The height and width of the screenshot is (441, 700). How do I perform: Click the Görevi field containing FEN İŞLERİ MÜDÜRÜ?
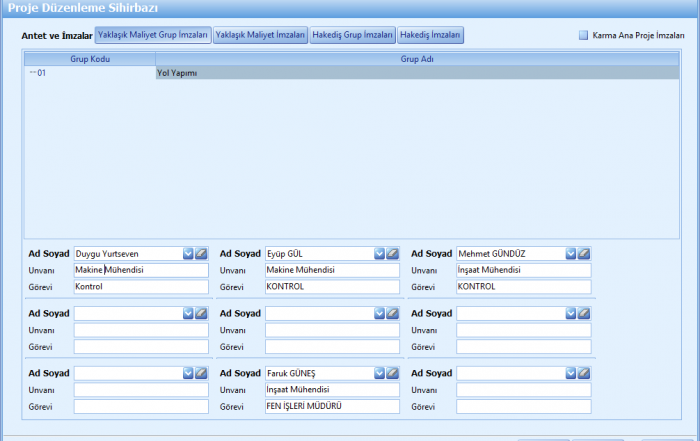pyautogui.click(x=332, y=406)
